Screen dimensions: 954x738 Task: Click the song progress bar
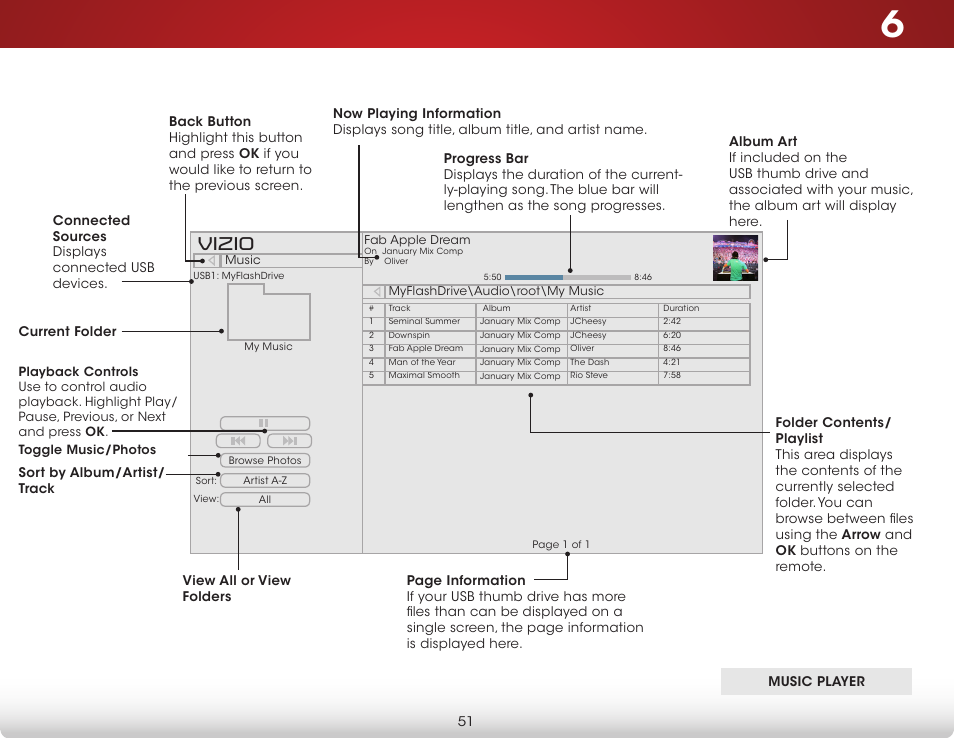click(x=567, y=277)
